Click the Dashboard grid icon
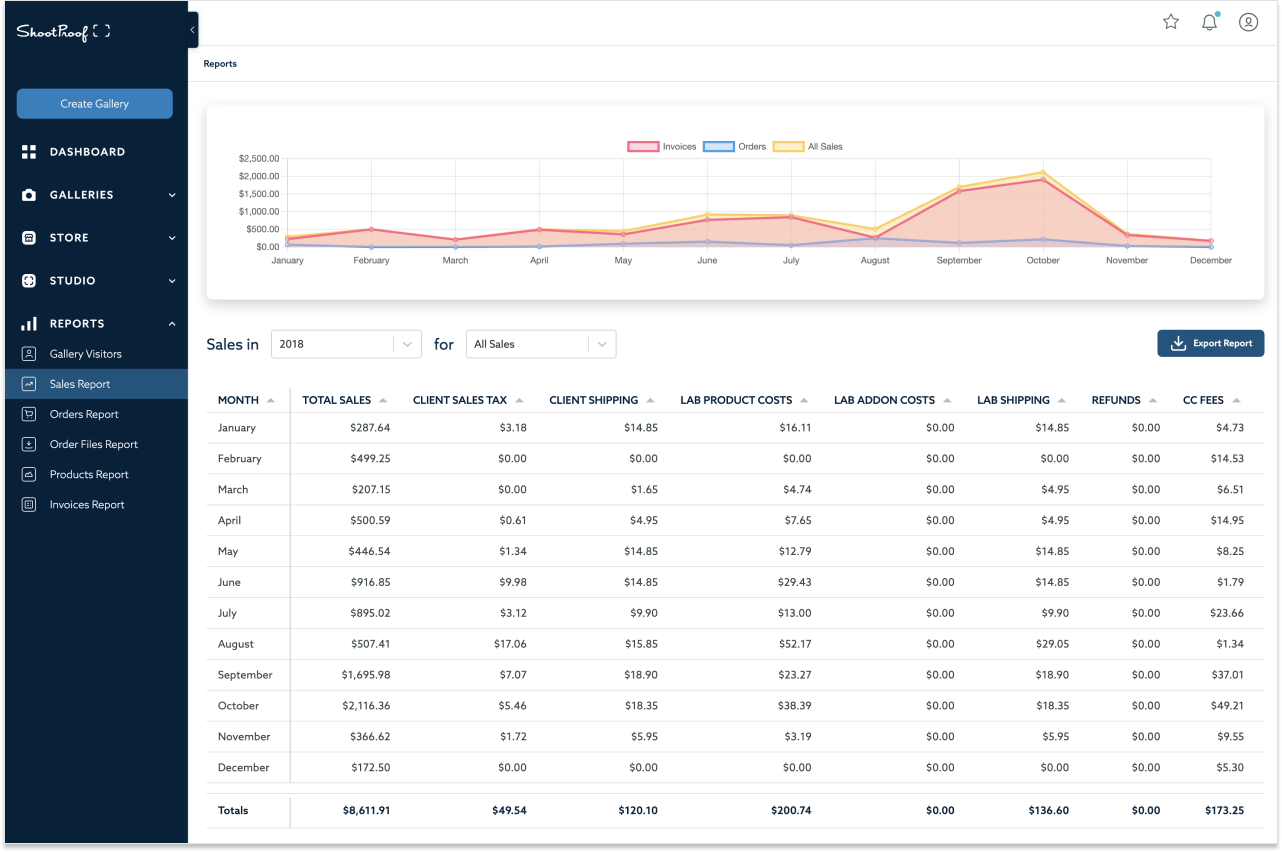The width and height of the screenshot is (1282, 852). tap(29, 152)
